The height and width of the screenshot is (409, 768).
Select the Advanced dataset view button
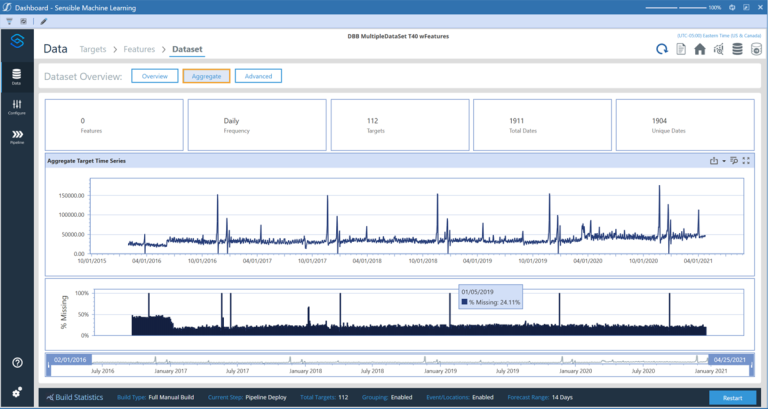click(258, 76)
